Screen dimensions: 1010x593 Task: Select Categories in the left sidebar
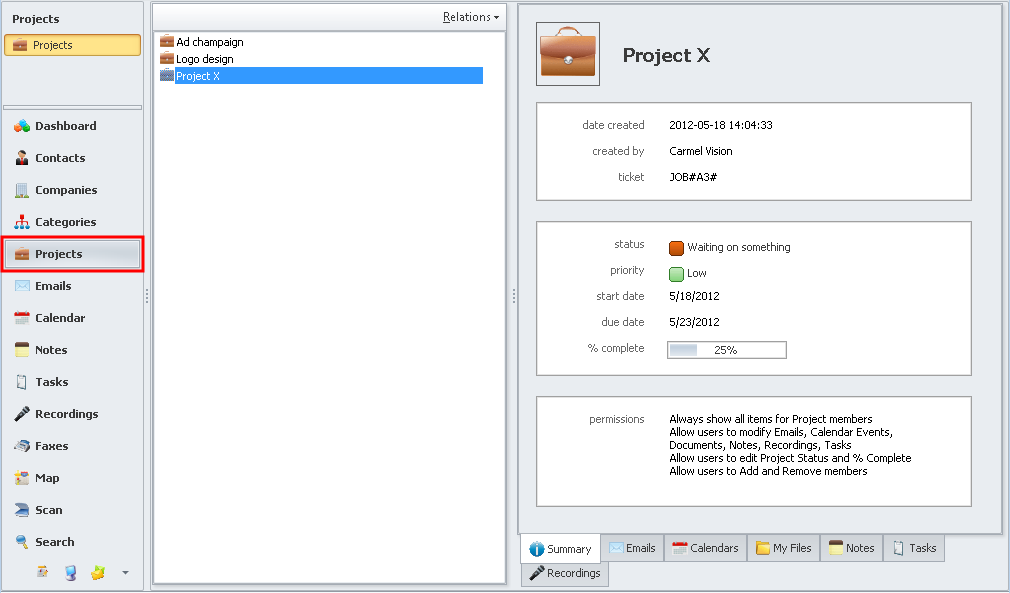click(x=65, y=222)
